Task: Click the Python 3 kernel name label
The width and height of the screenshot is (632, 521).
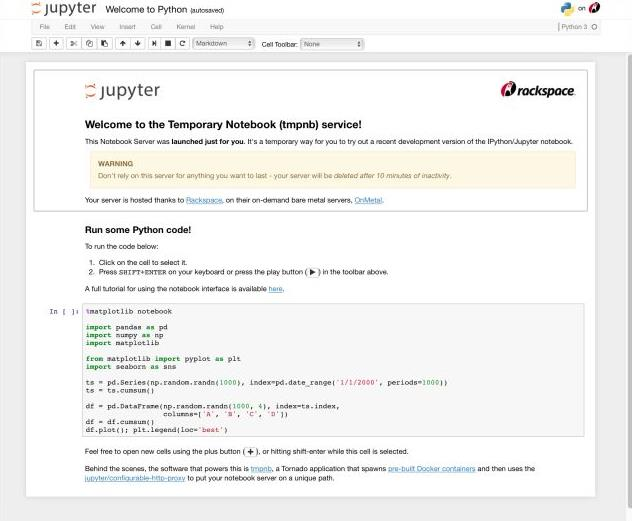Action: (574, 27)
